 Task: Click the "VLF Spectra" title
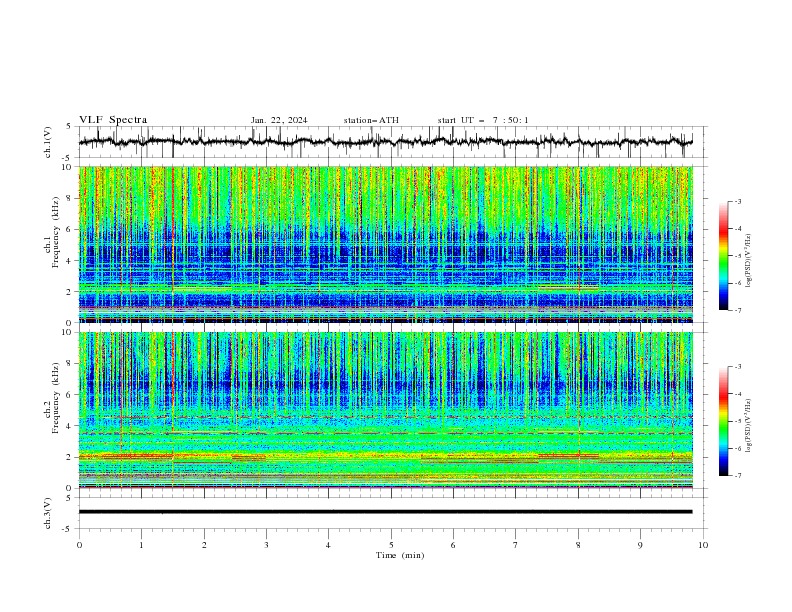tap(113, 120)
